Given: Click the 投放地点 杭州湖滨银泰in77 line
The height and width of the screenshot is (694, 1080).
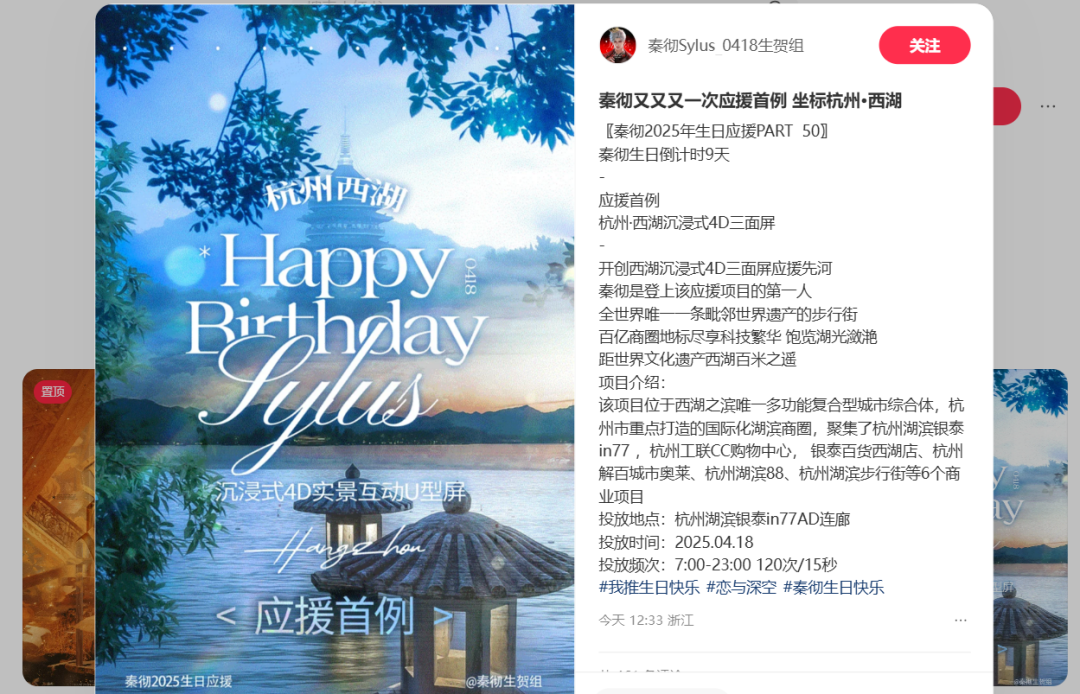Looking at the screenshot, I should click(x=724, y=519).
